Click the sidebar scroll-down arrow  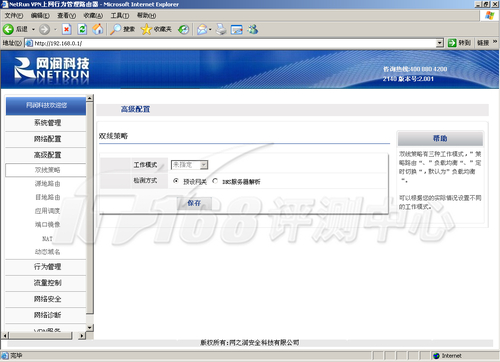click(x=90, y=328)
